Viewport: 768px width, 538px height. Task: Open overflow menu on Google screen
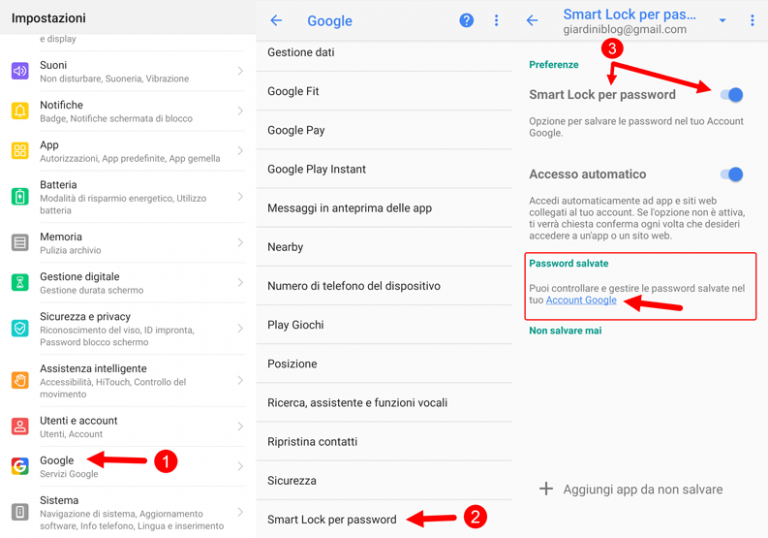tap(496, 21)
